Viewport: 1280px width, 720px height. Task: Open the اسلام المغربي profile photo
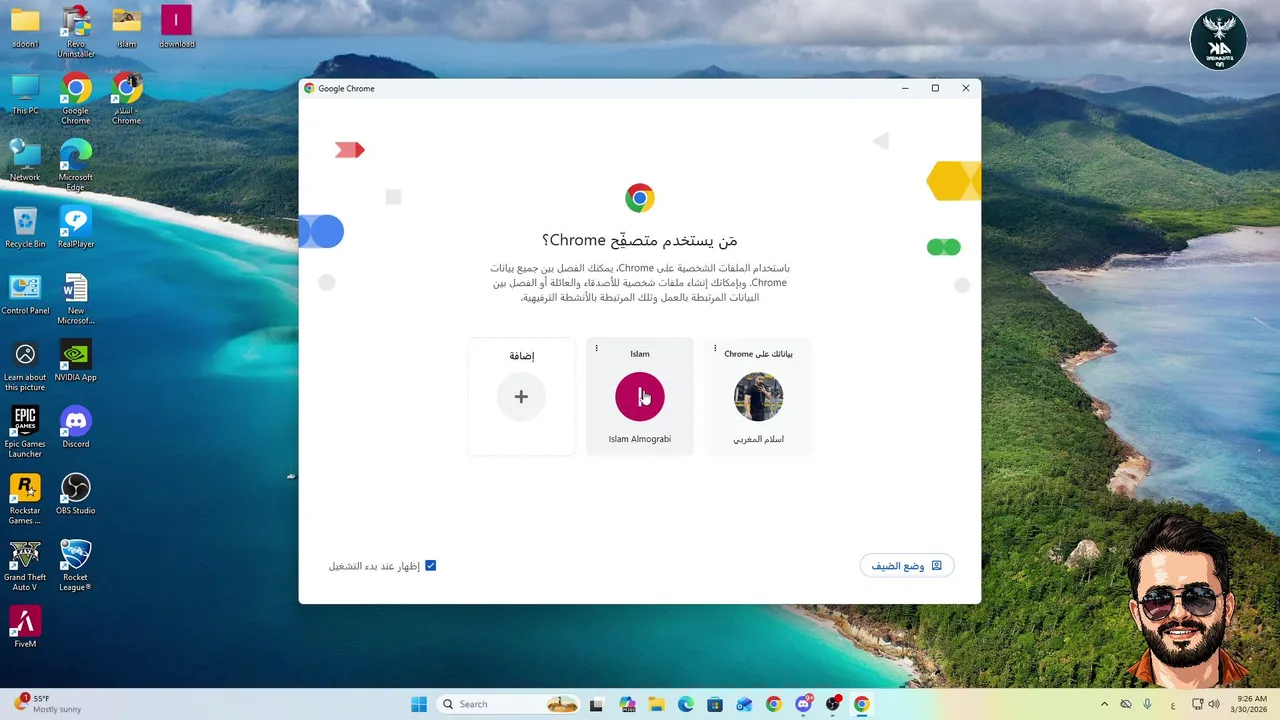[x=758, y=397]
